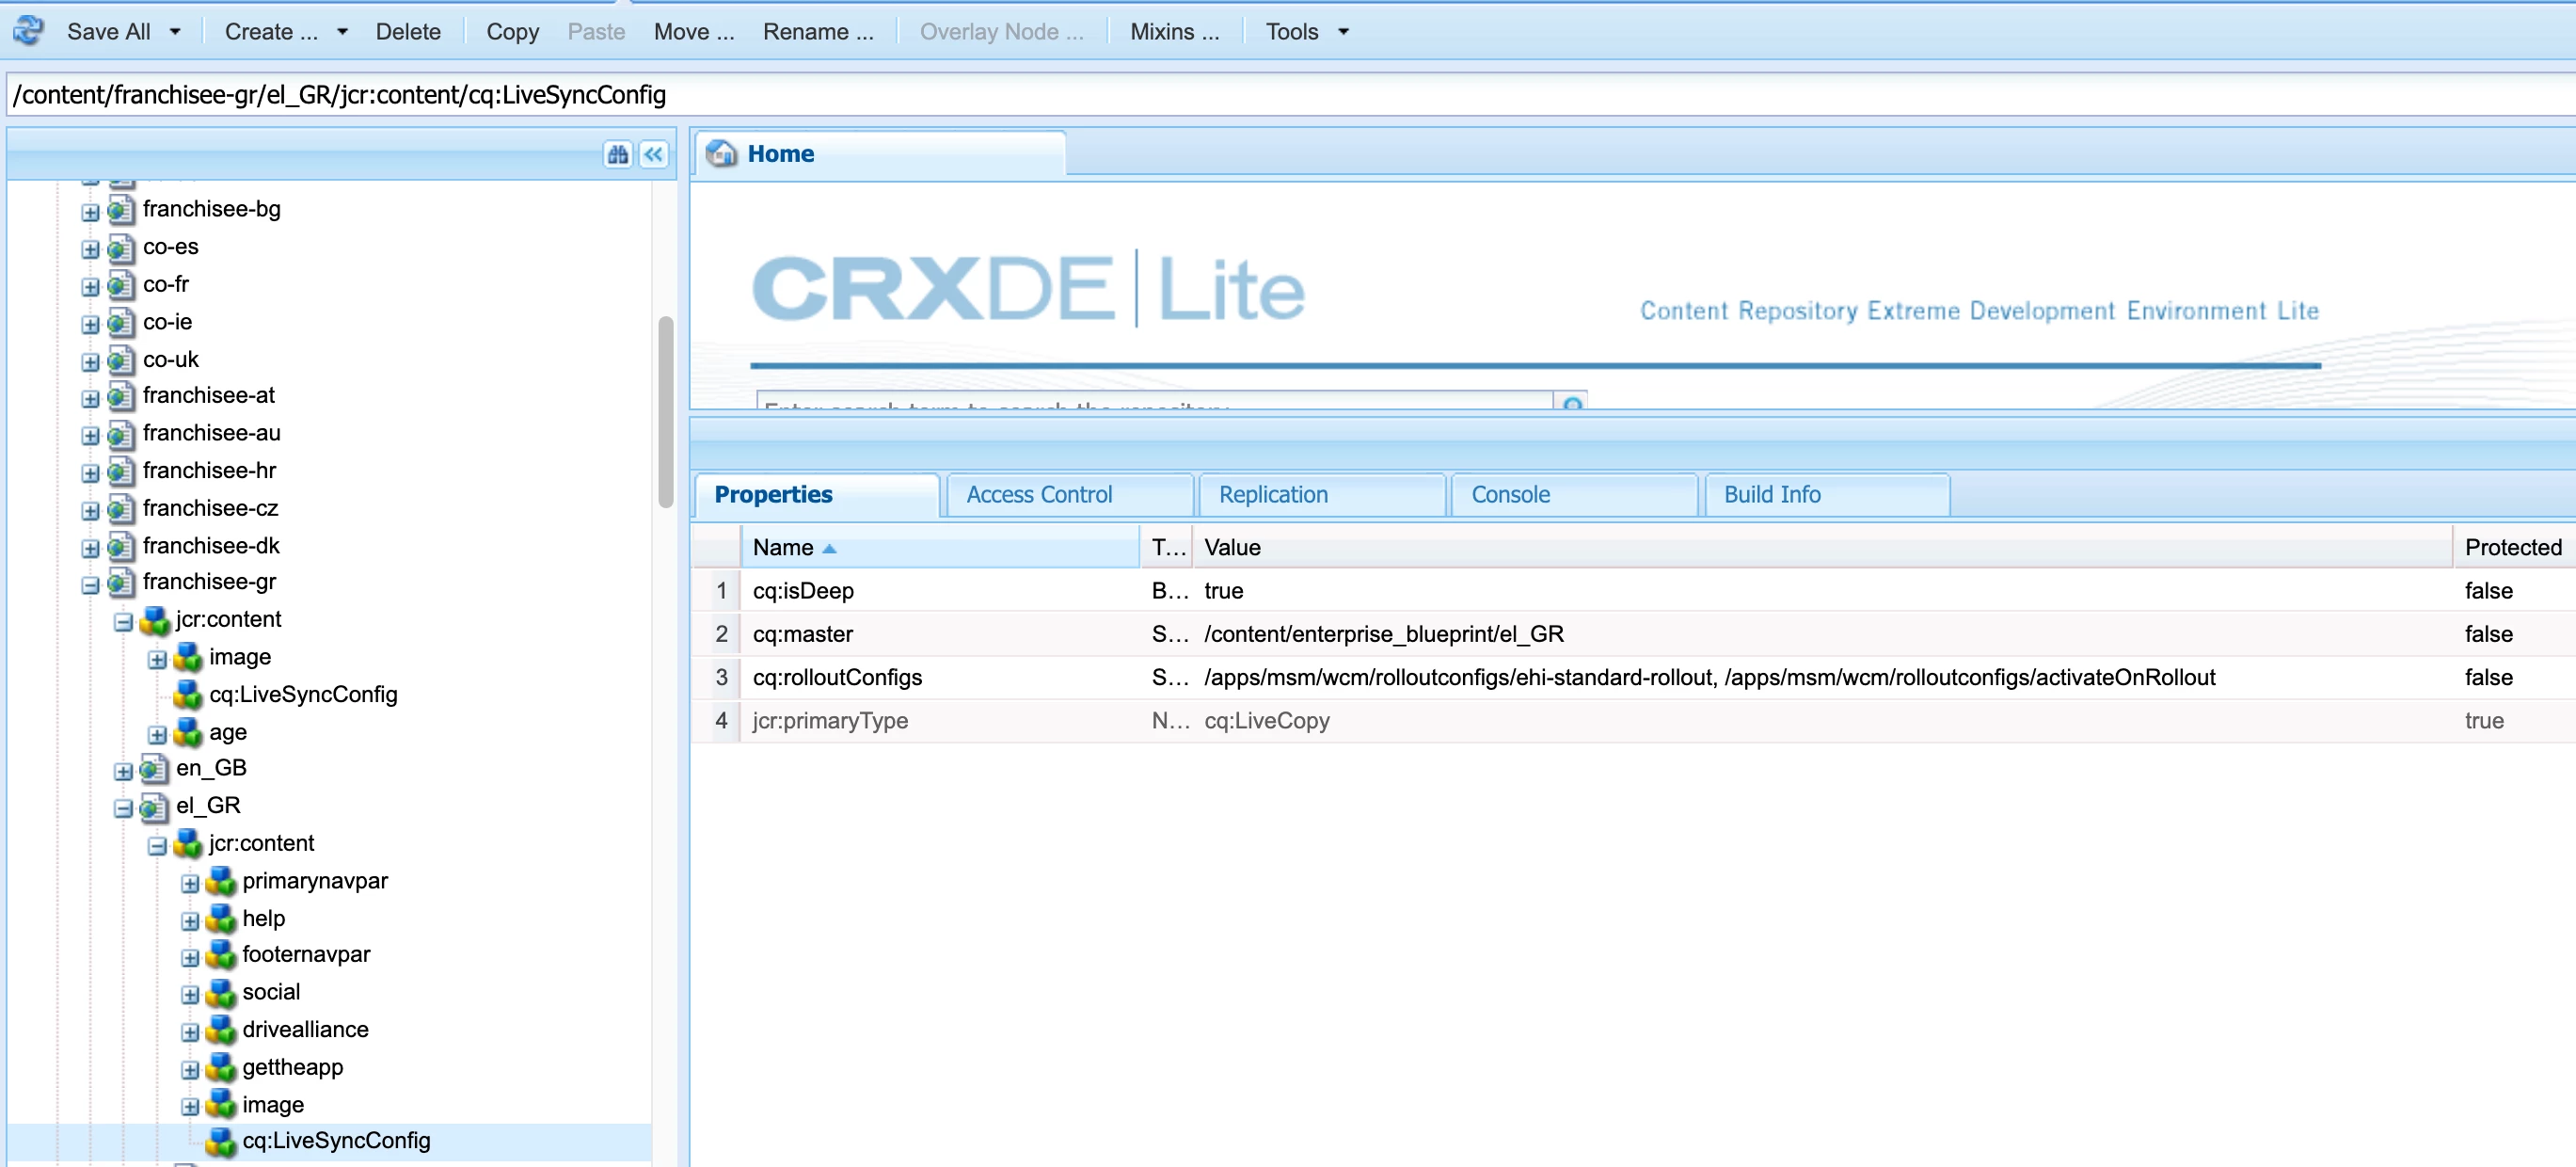
Task: Expand the en_GB tree node
Action: click(x=123, y=770)
